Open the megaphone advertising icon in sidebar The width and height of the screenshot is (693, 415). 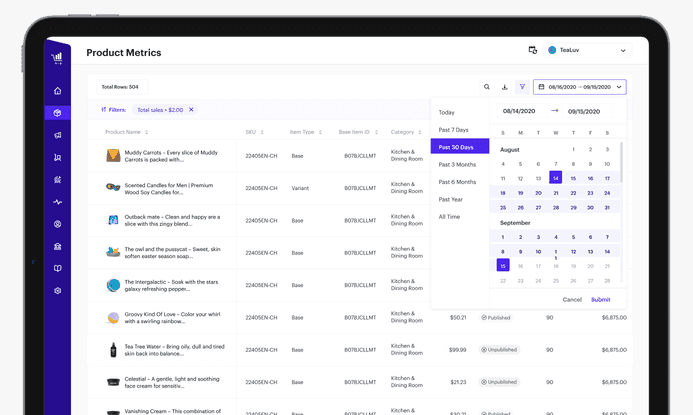tap(58, 135)
